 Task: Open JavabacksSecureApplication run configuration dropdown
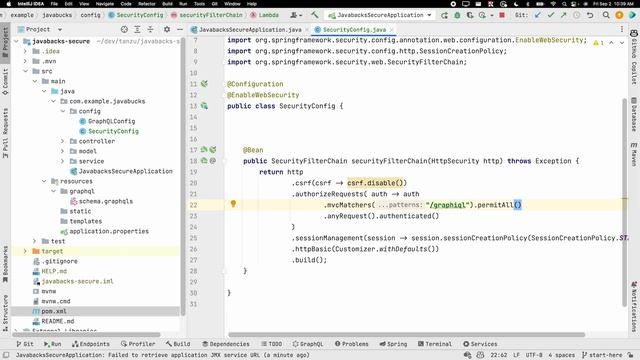coord(380,15)
